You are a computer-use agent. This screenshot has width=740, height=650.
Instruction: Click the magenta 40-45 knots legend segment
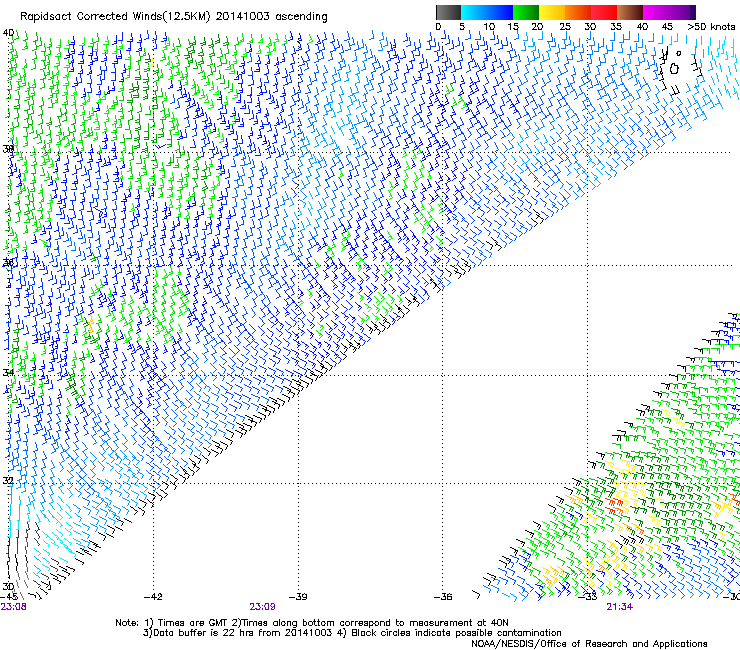click(656, 12)
